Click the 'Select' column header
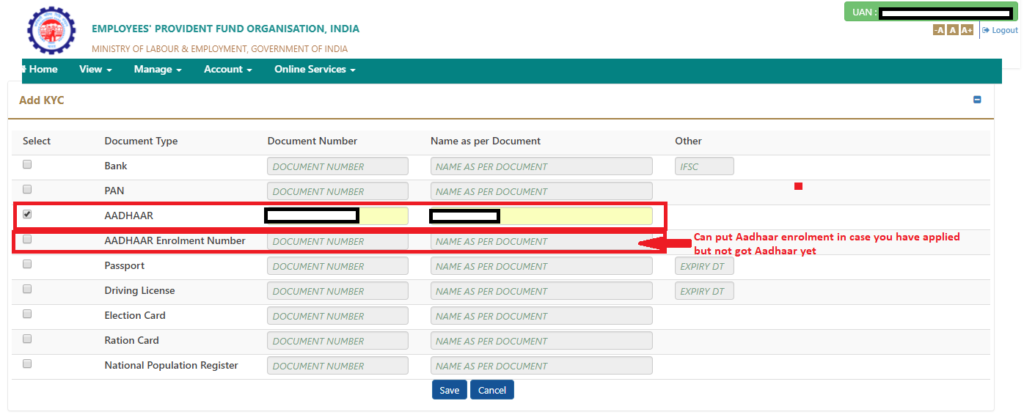This screenshot has width=1024, height=420. point(37,141)
